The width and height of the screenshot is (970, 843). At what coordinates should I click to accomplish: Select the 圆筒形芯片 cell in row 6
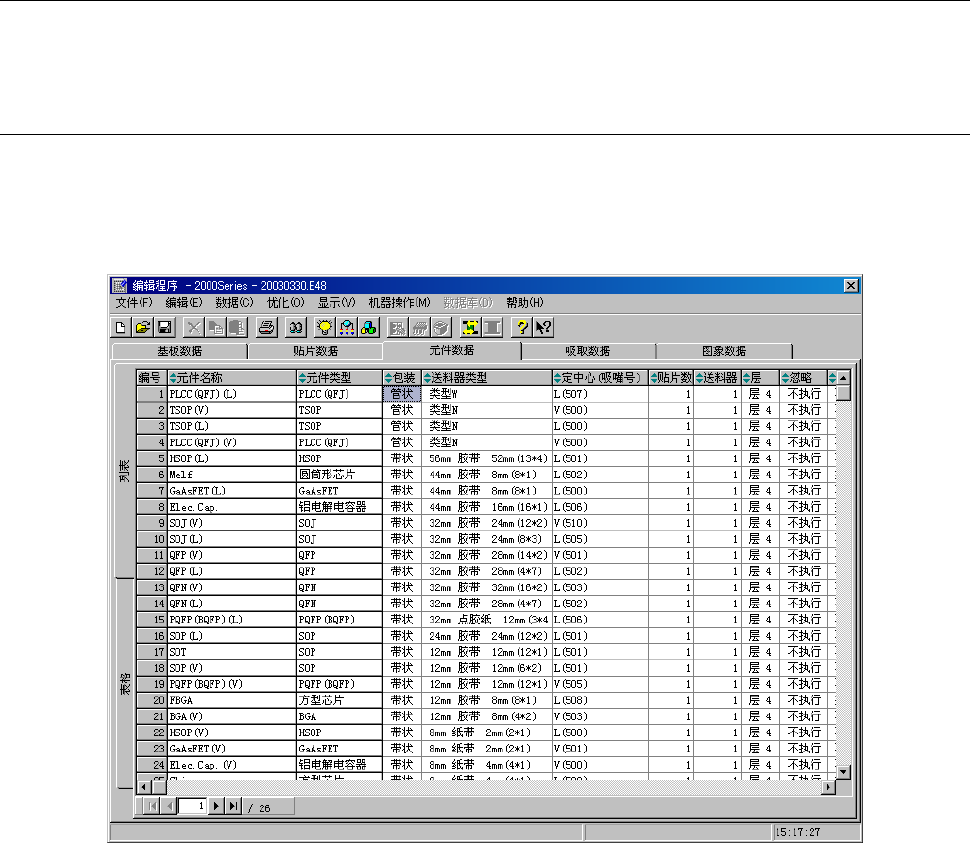point(340,474)
